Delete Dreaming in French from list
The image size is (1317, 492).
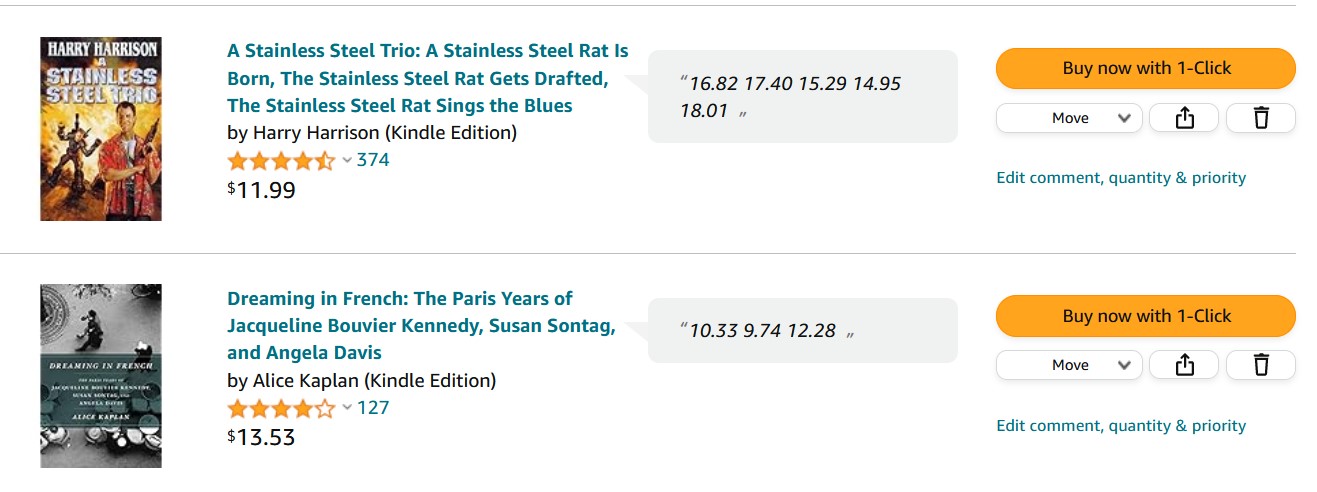[1261, 365]
